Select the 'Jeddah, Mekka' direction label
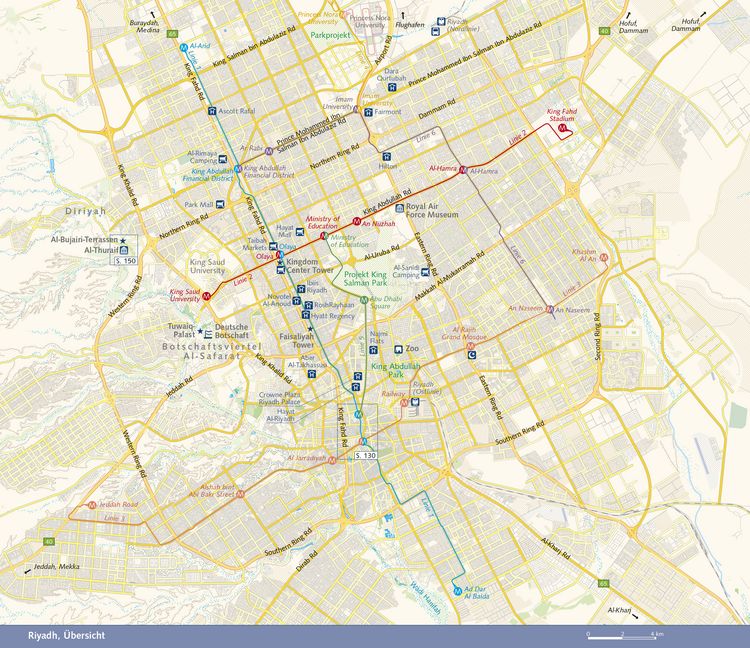The image size is (750, 648). [57, 567]
